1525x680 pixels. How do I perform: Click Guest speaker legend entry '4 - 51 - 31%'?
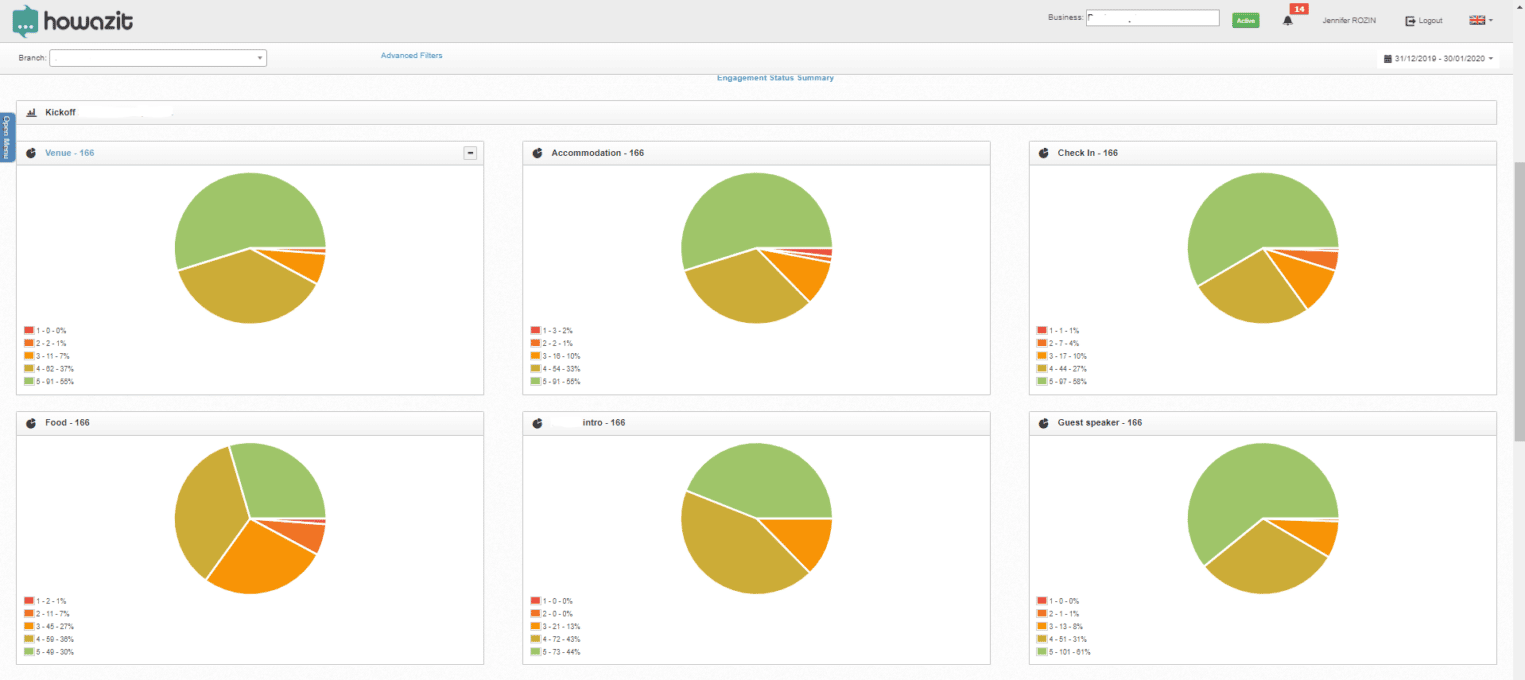point(1061,639)
